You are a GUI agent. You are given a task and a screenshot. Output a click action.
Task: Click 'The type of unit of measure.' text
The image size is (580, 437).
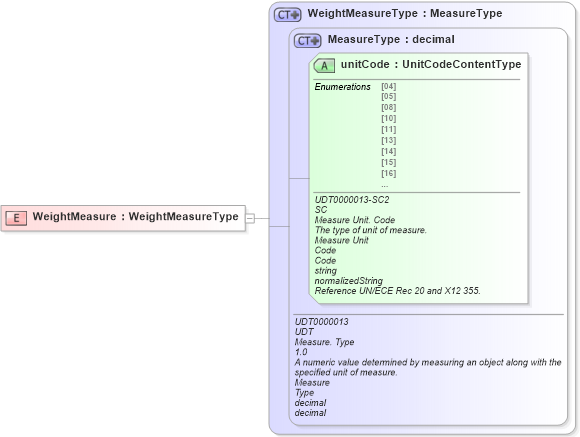[x=371, y=230]
